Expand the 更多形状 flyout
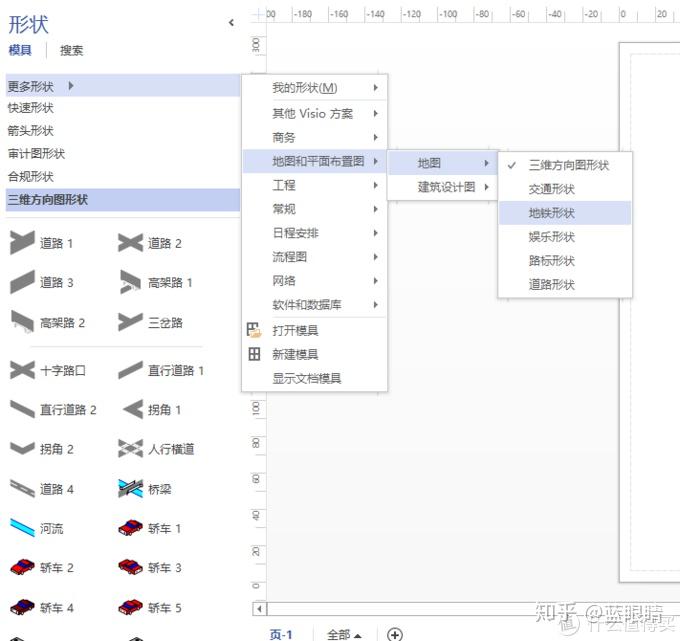The height and width of the screenshot is (641, 680). pos(123,86)
